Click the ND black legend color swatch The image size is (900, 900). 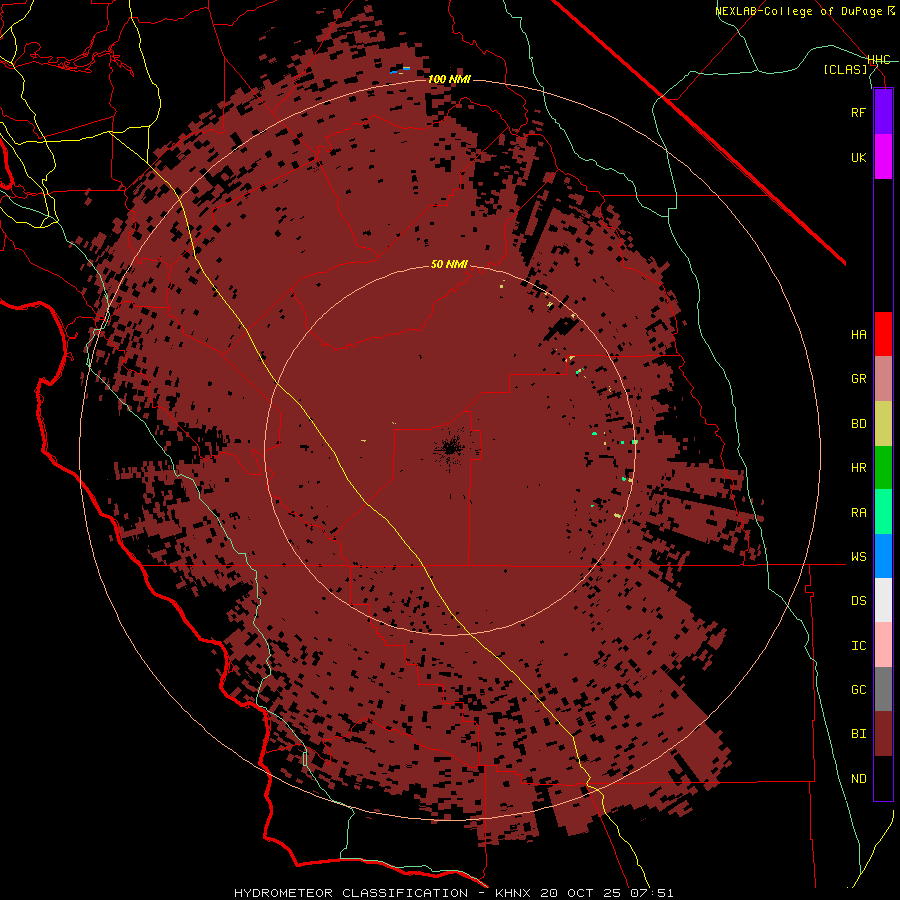click(x=883, y=778)
